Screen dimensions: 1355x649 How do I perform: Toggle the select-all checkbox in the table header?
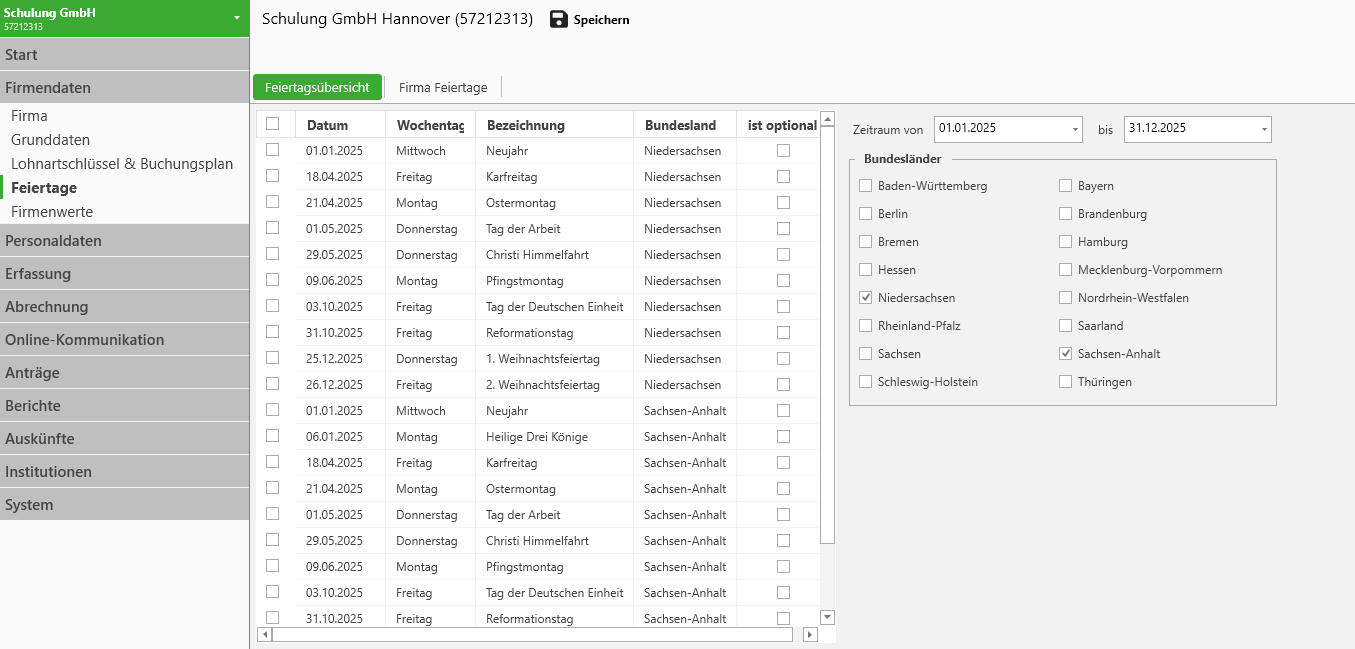pos(272,124)
